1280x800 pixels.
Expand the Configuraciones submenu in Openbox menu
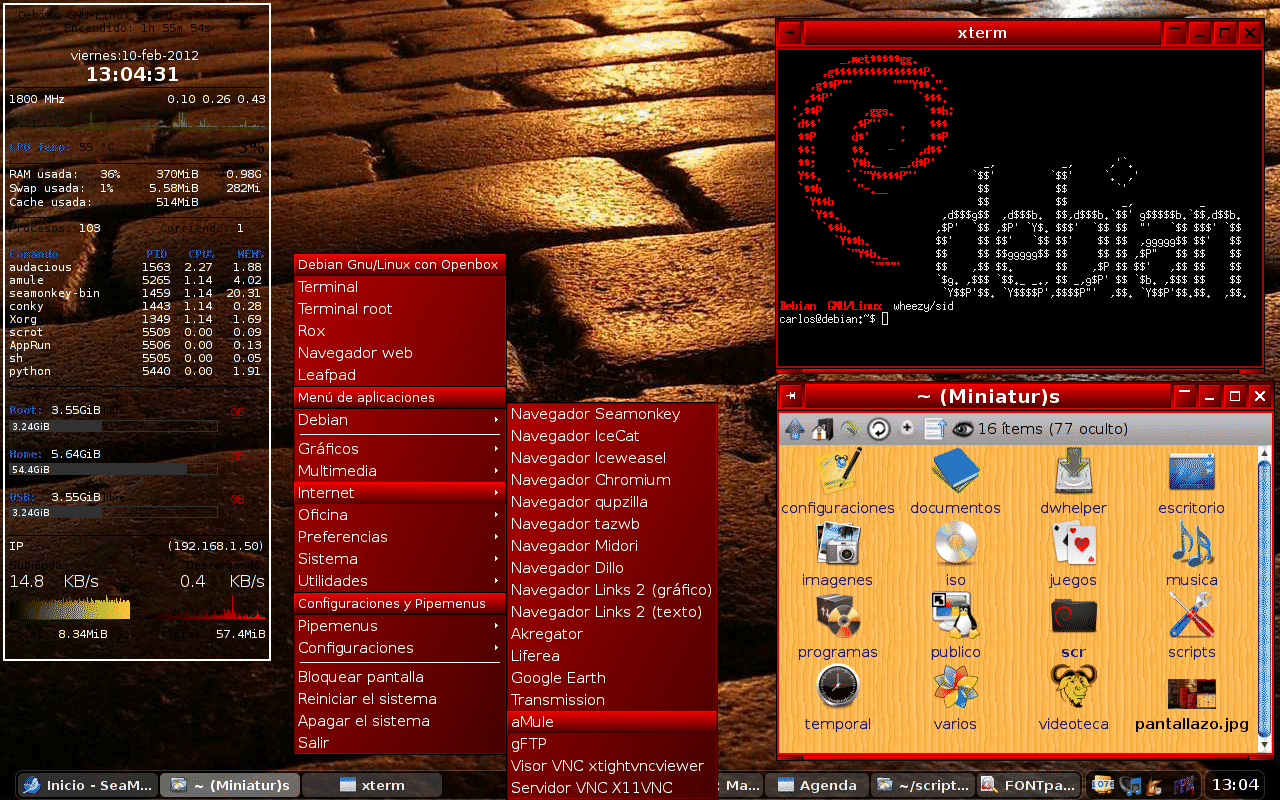(400, 648)
